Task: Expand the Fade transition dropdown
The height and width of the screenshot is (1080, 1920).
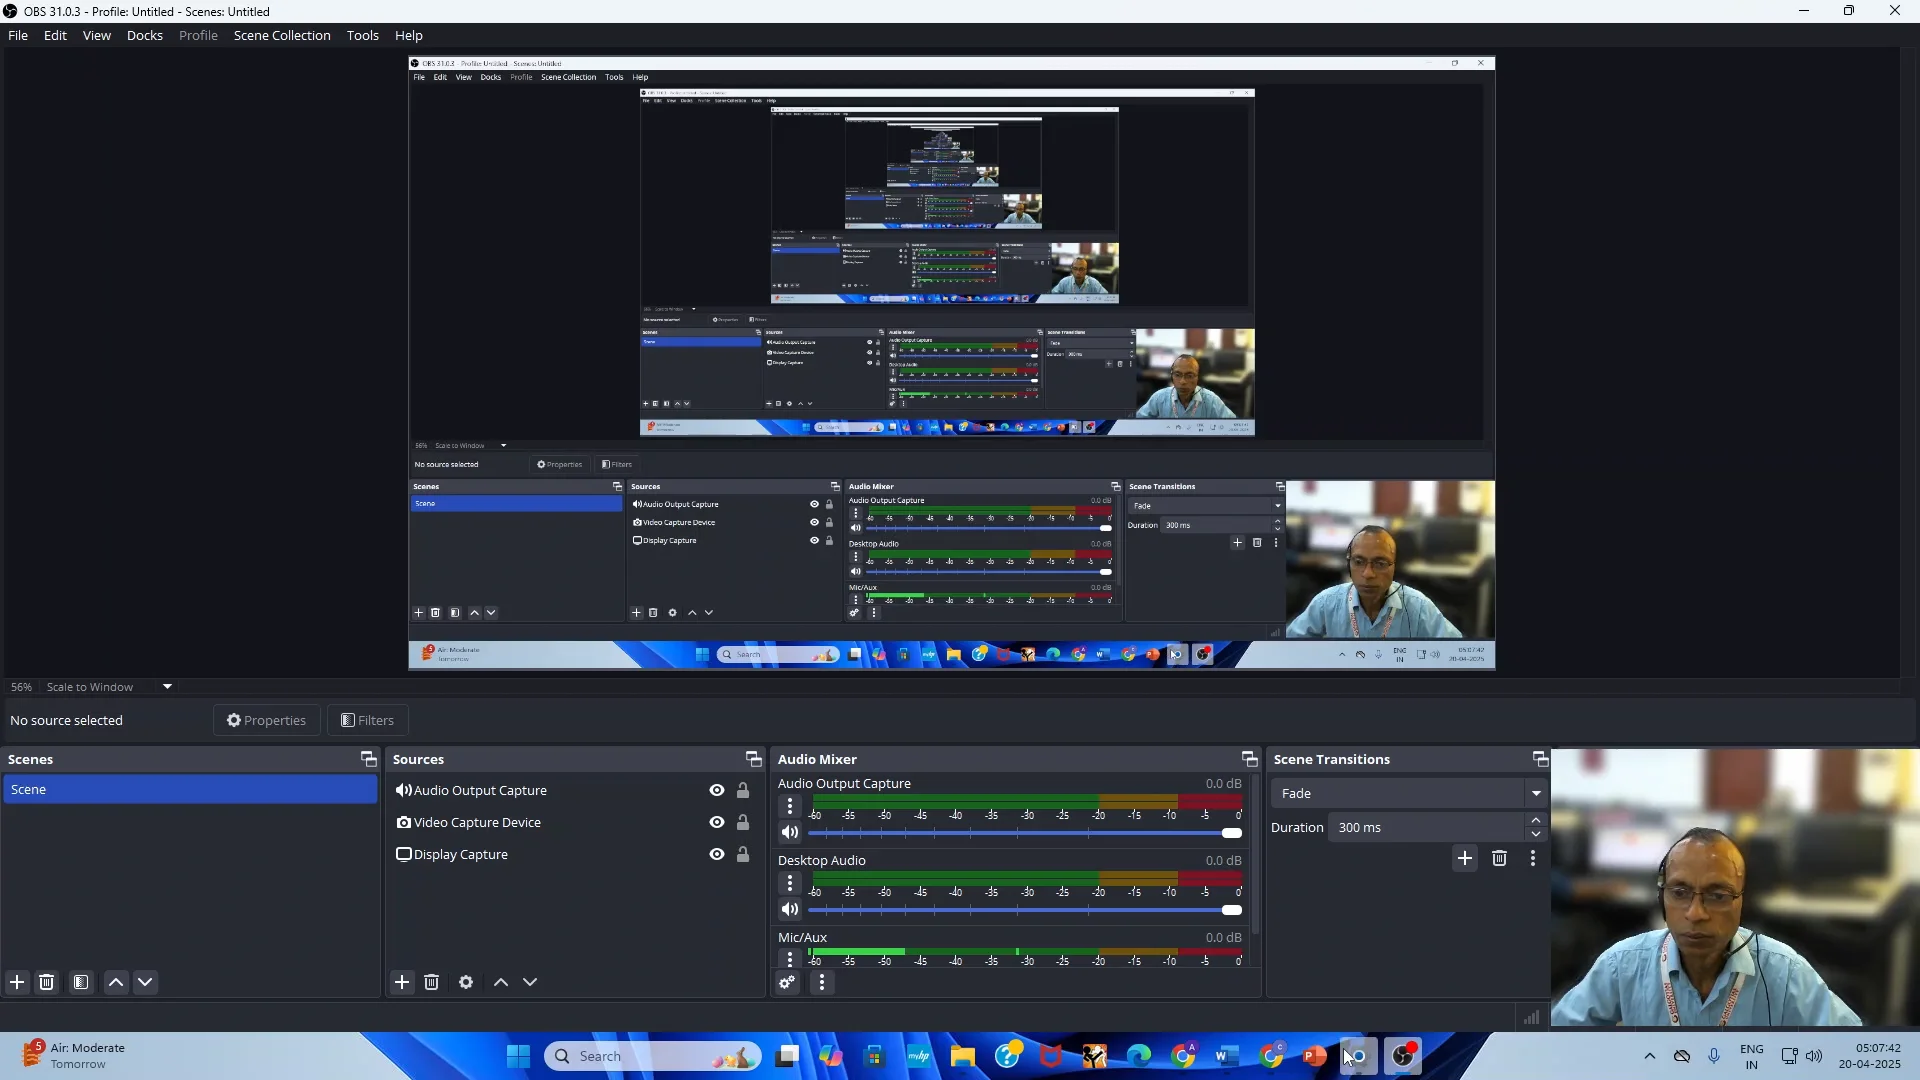Action: (1536, 793)
